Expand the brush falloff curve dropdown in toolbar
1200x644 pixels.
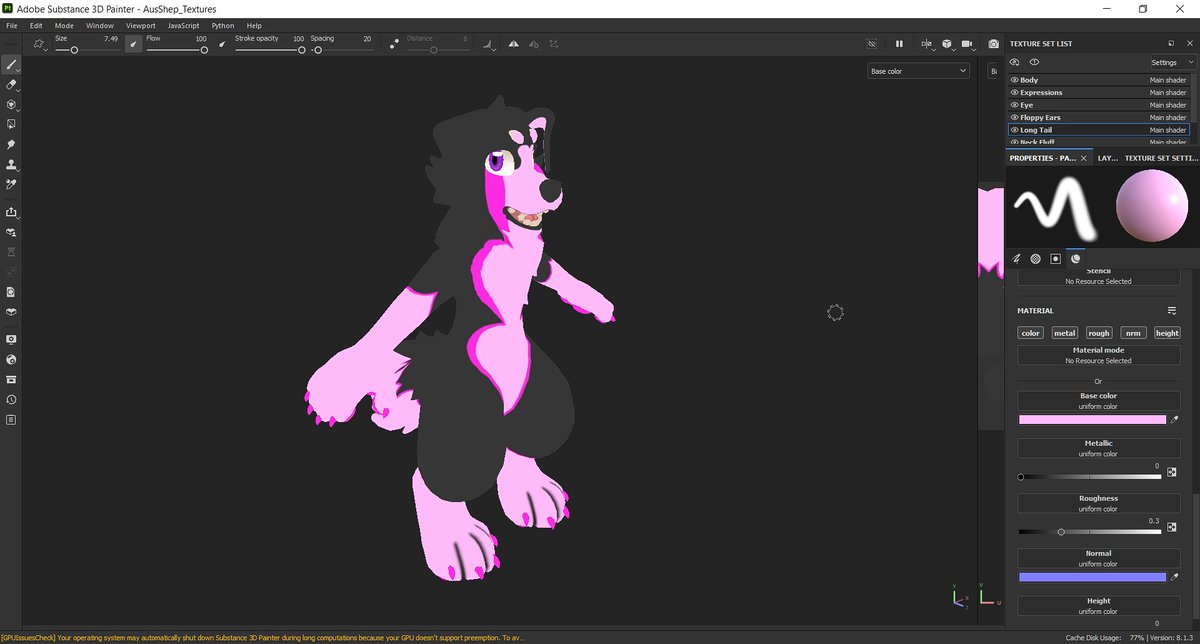click(x=487, y=45)
